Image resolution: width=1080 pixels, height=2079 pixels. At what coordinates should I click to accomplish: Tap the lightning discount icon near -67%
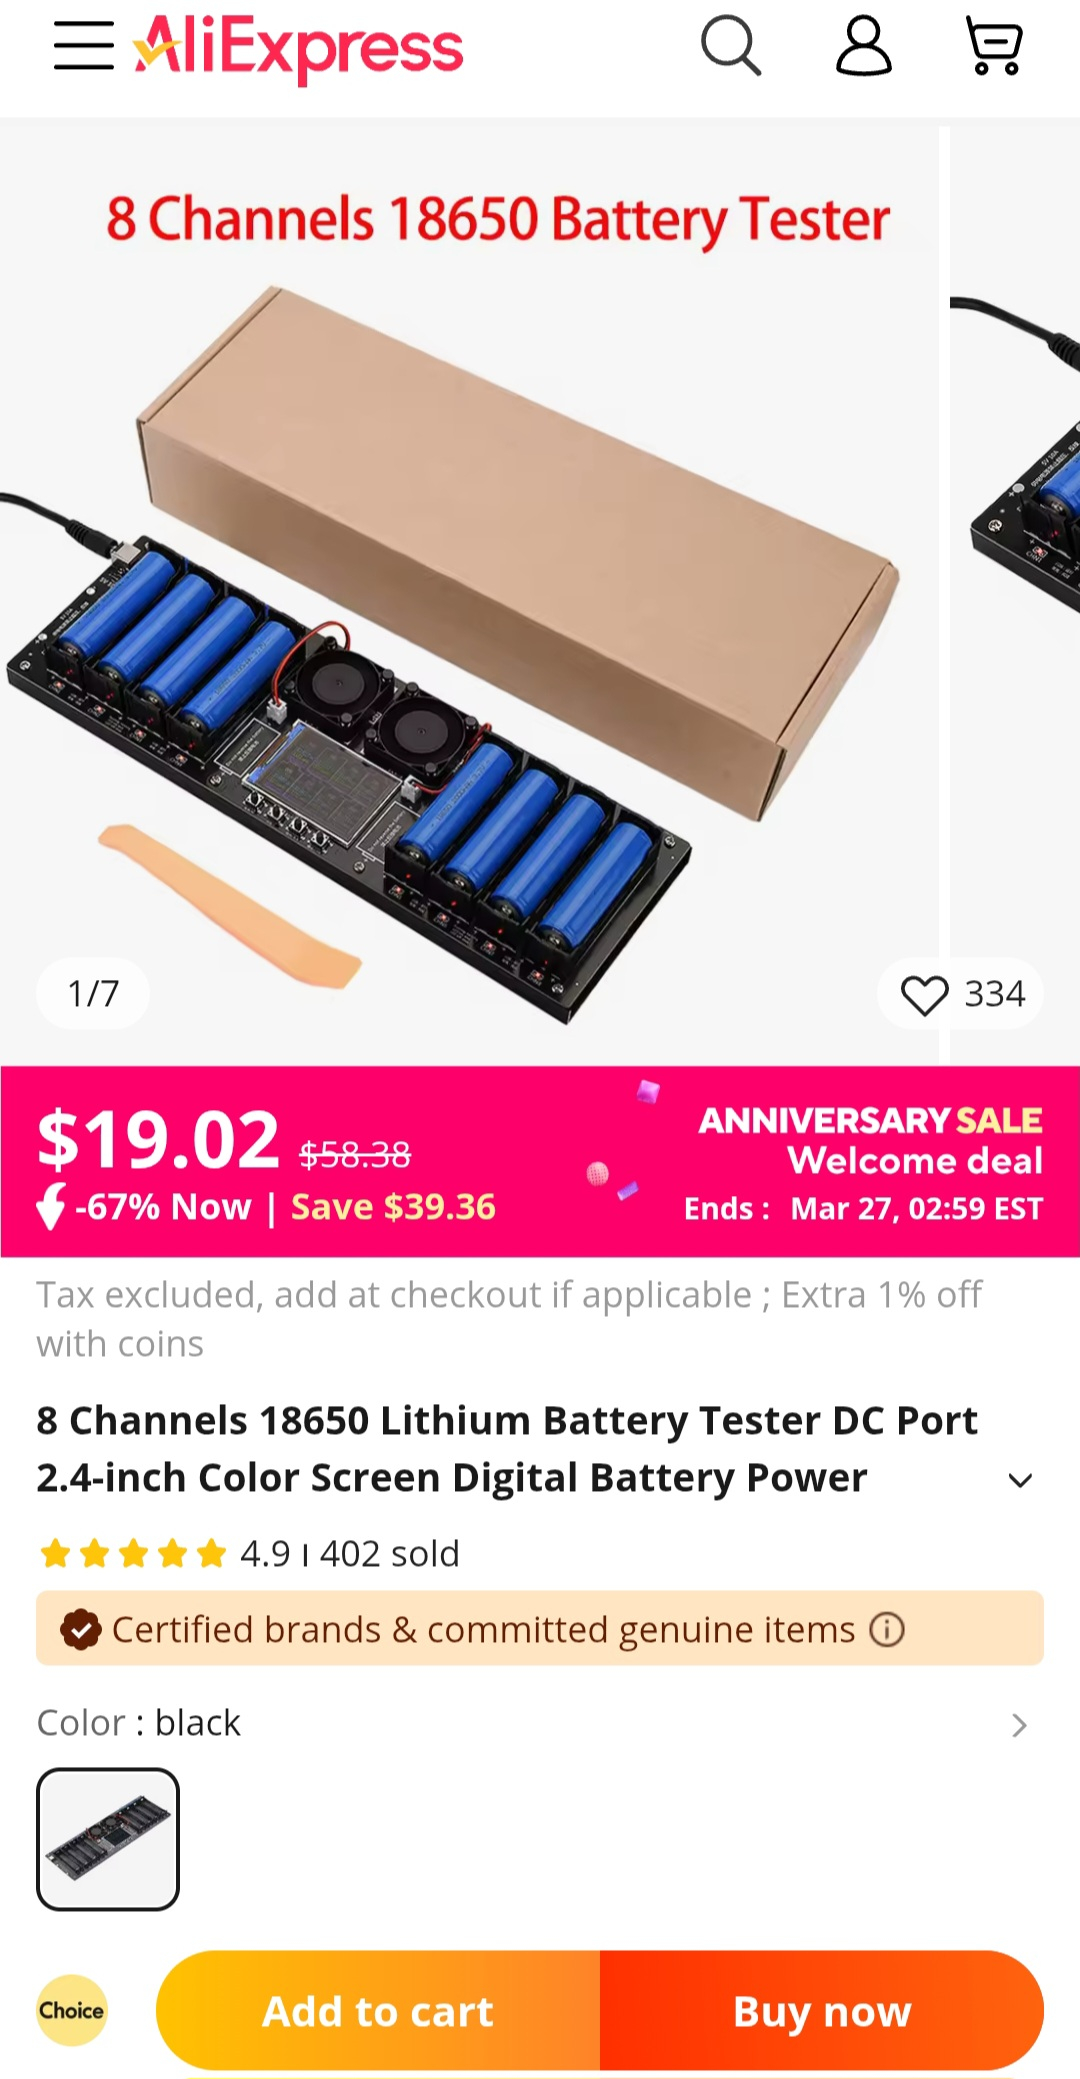click(51, 1207)
